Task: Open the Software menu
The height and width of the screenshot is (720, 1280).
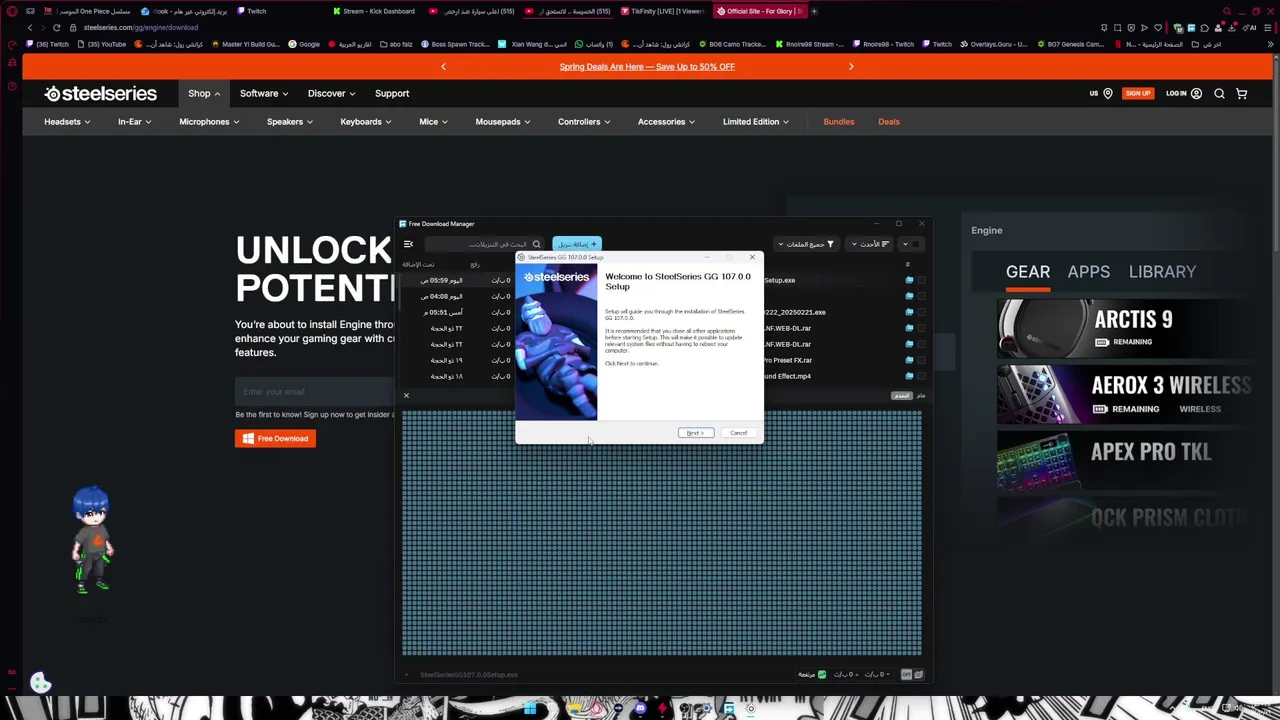Action: [x=264, y=93]
